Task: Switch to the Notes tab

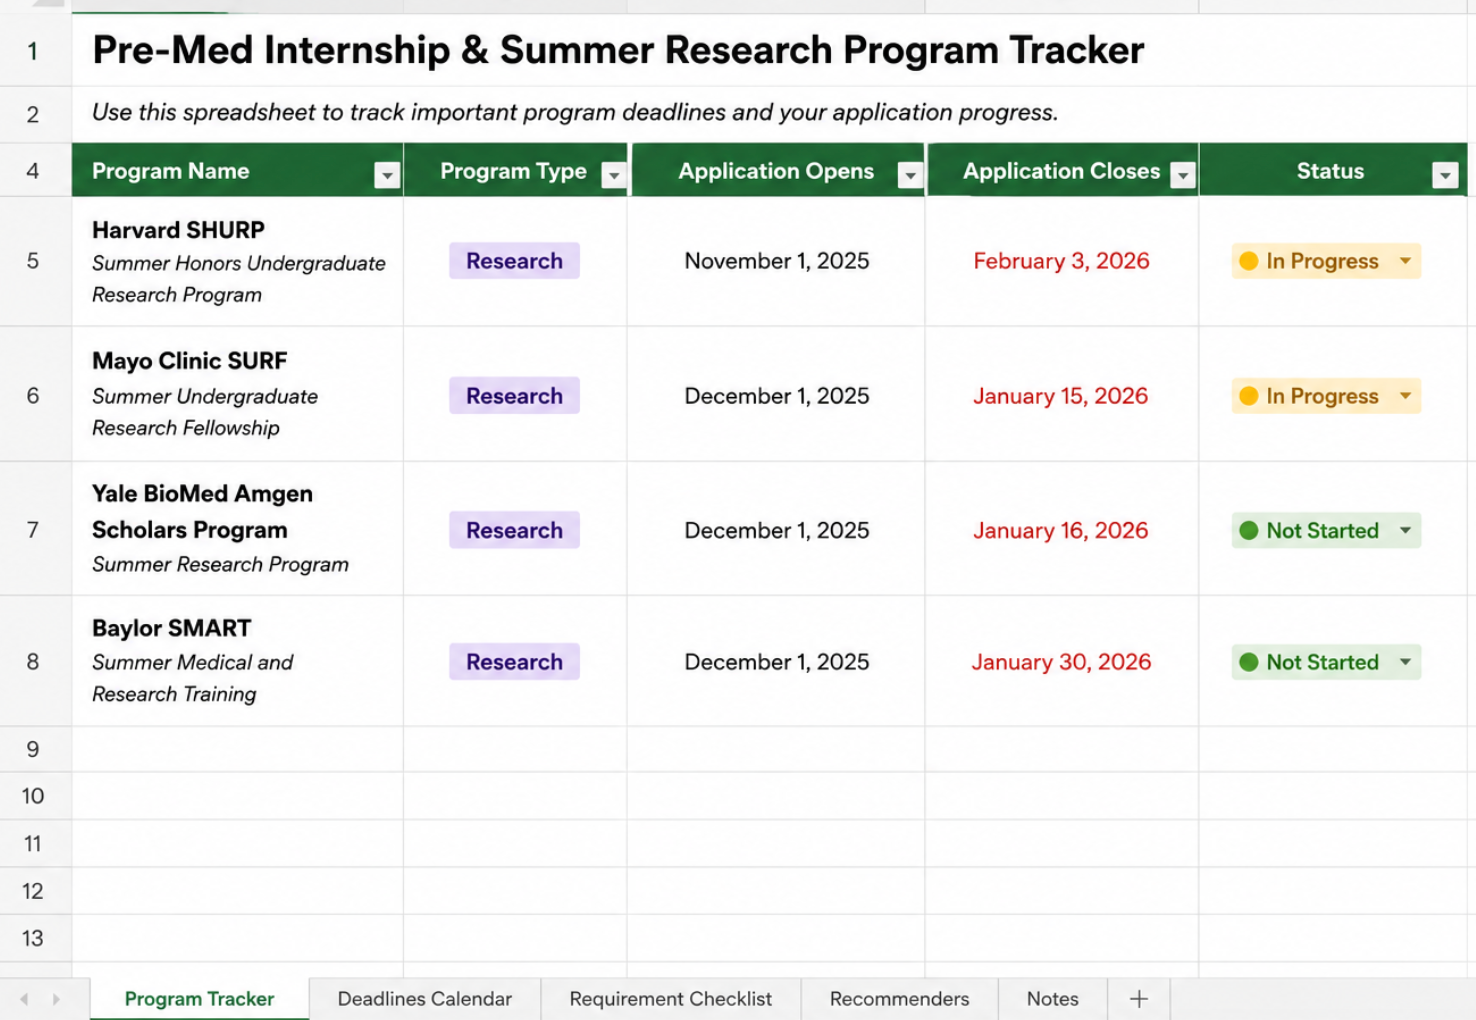Action: click(1052, 999)
